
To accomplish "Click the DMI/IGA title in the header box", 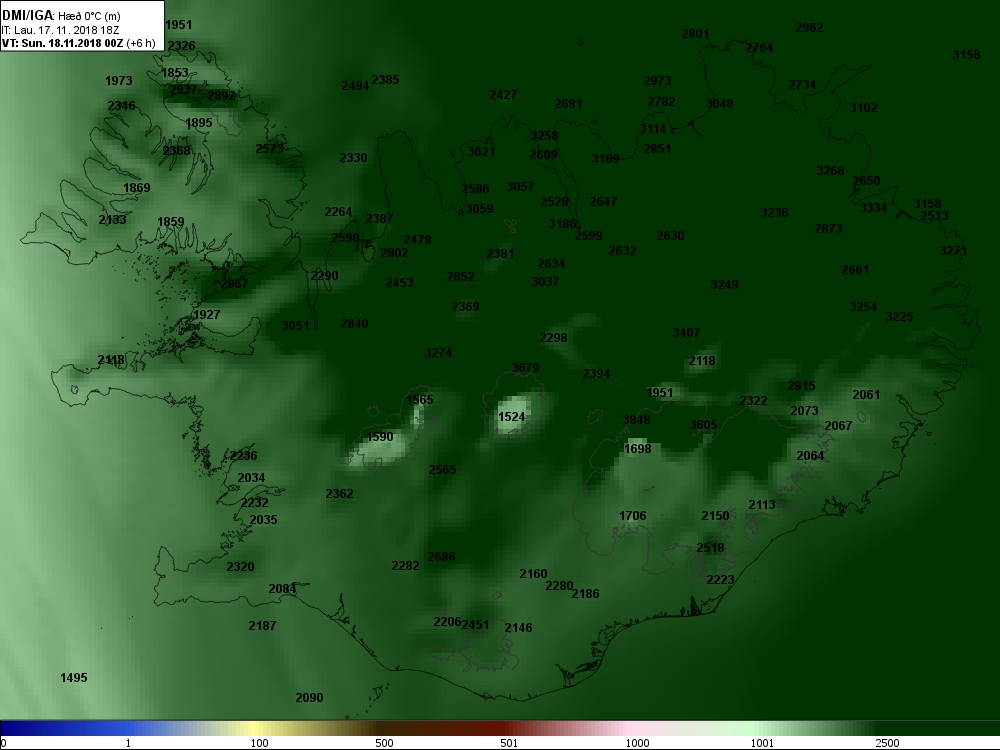I will 27,15.
